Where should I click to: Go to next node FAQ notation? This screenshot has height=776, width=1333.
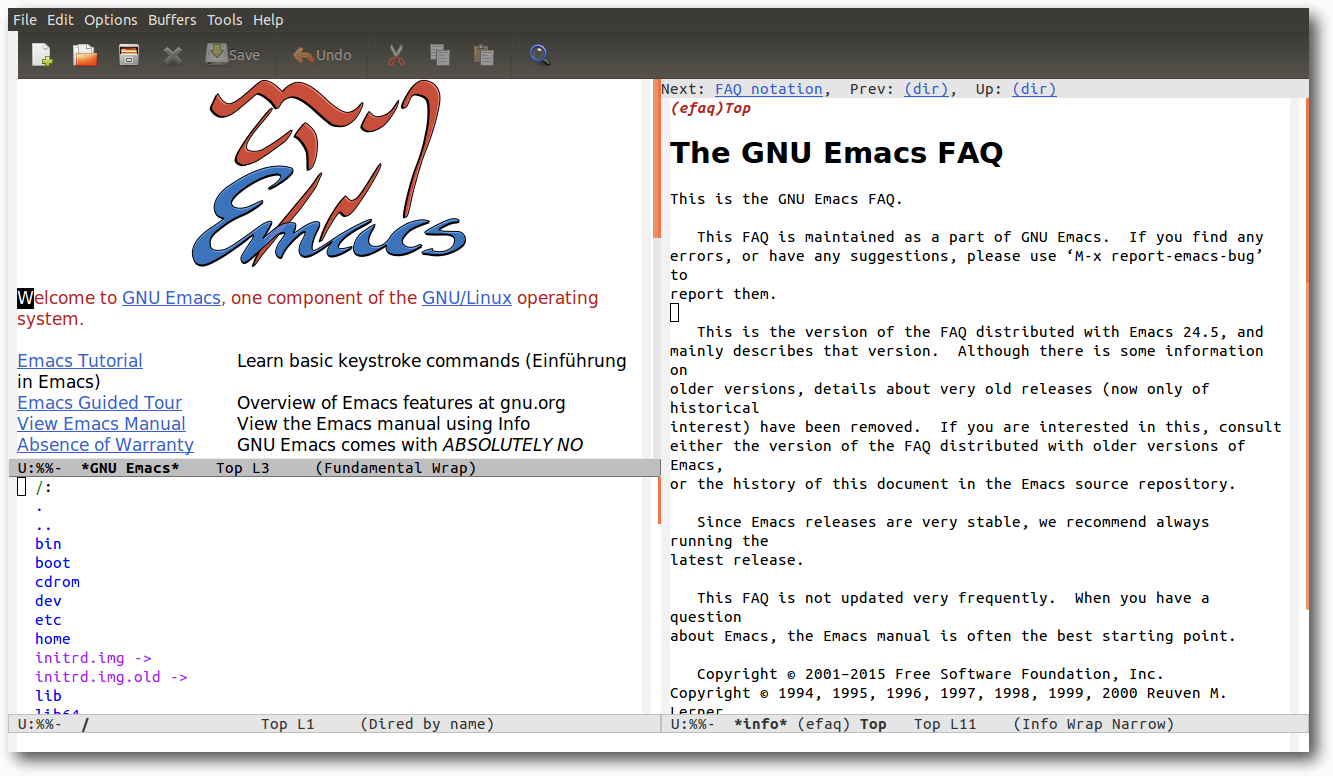(769, 89)
